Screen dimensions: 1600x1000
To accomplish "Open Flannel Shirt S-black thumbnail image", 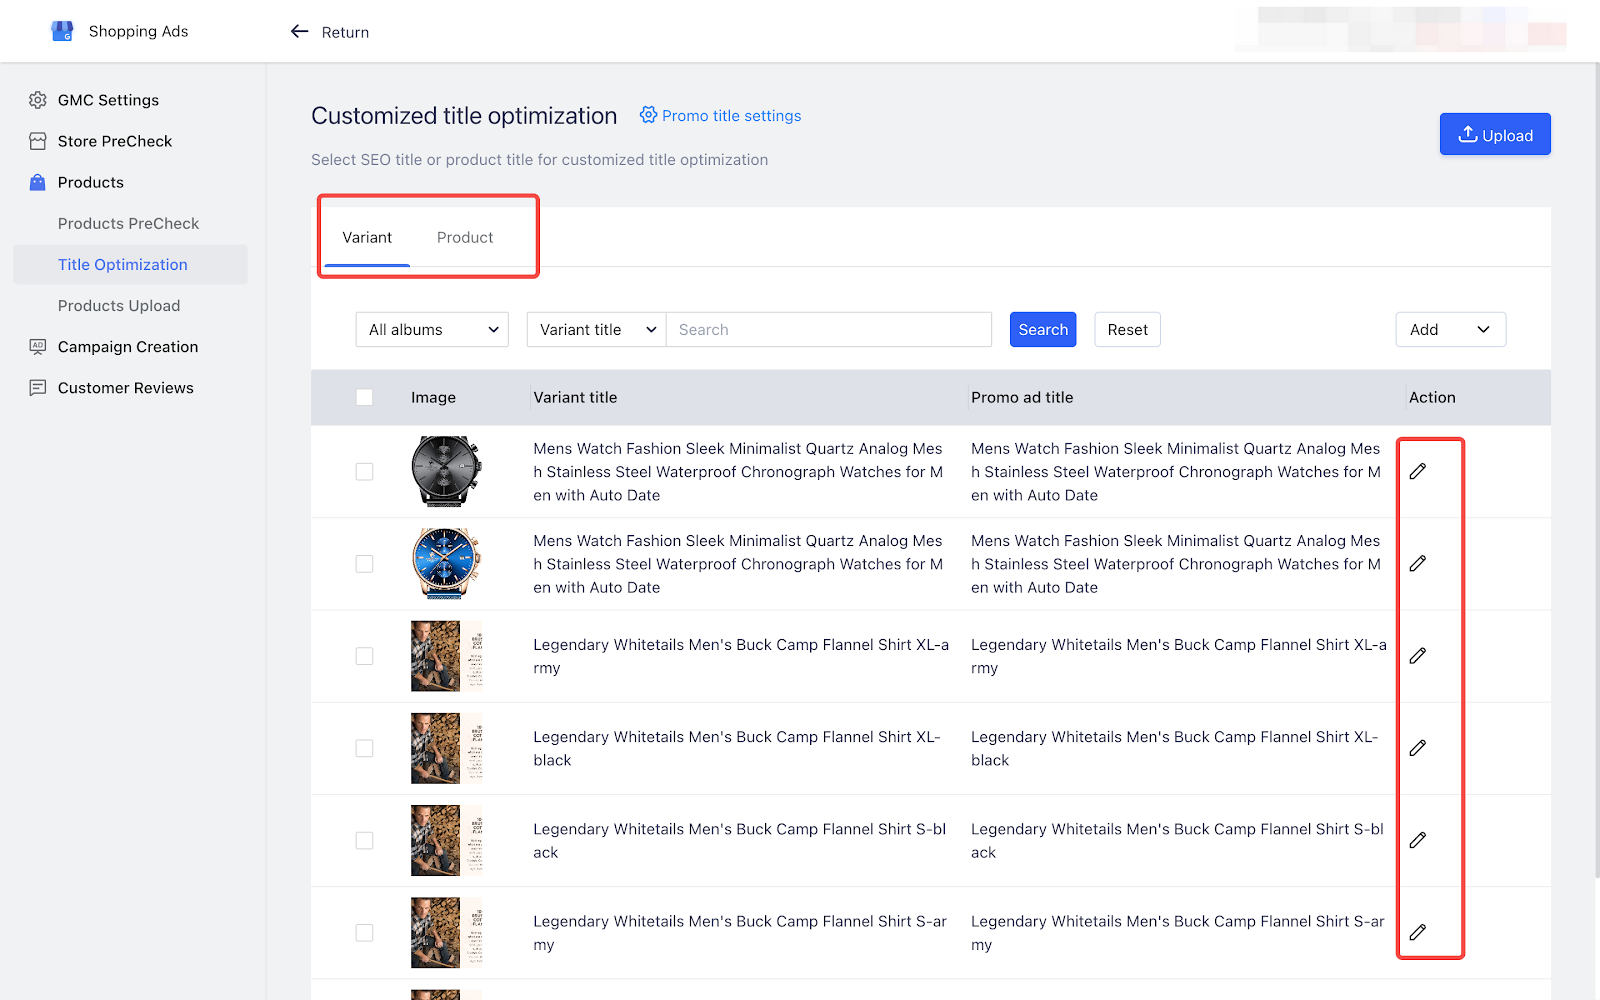I will pos(447,840).
